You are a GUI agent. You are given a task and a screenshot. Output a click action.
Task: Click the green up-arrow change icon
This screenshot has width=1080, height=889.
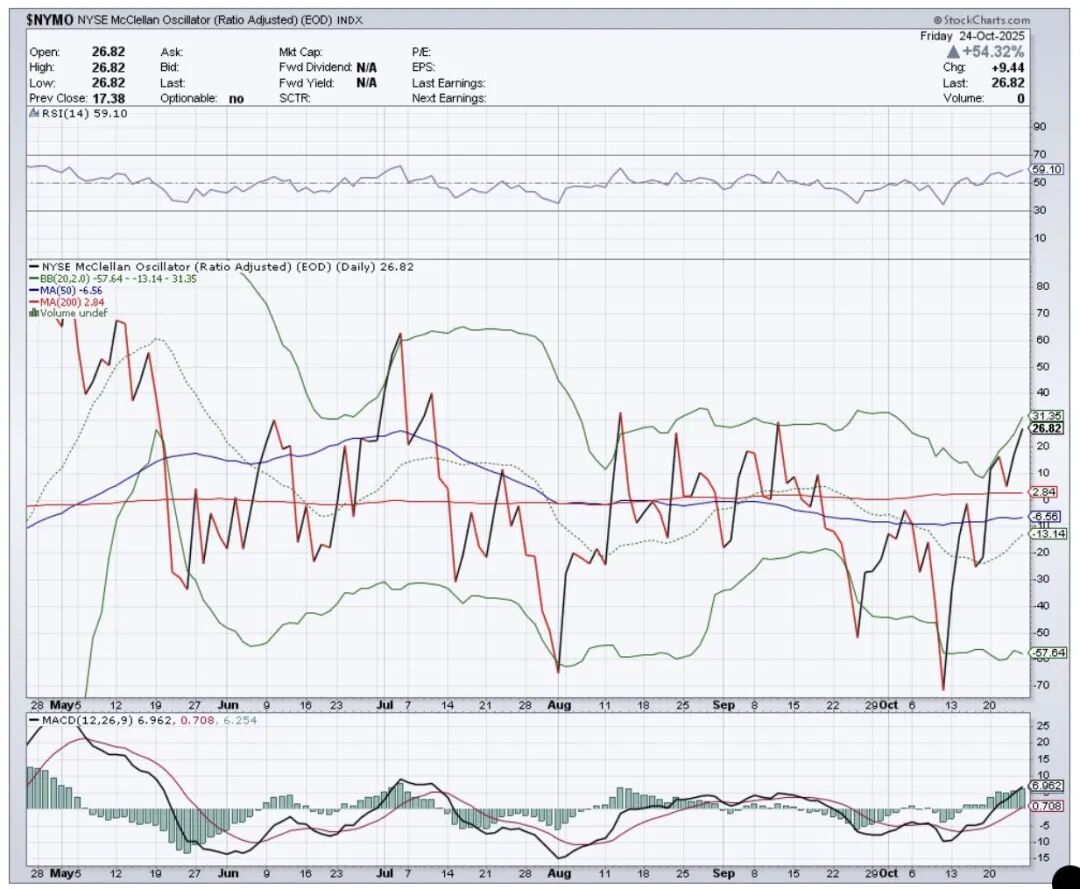coord(953,52)
